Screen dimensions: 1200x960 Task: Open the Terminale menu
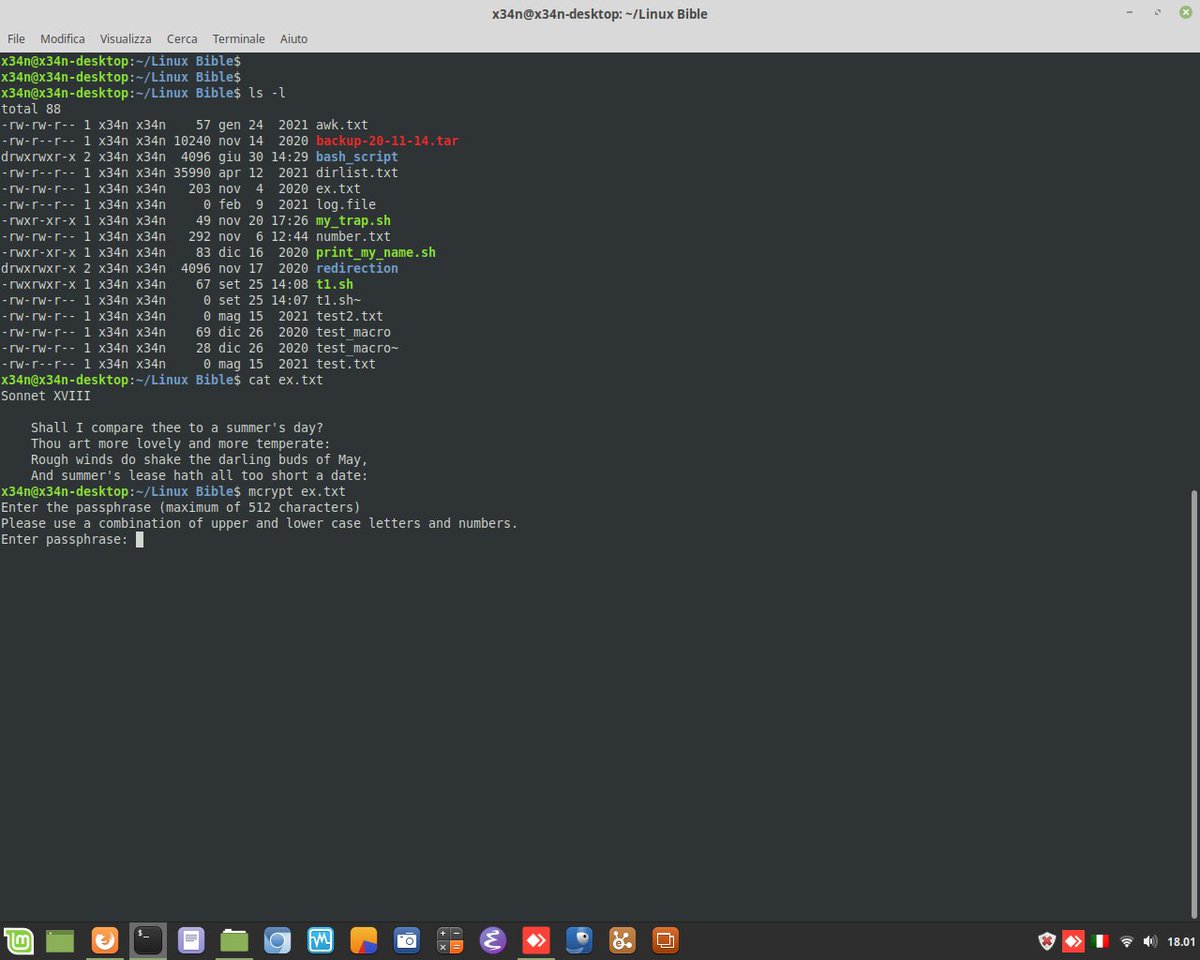238,39
